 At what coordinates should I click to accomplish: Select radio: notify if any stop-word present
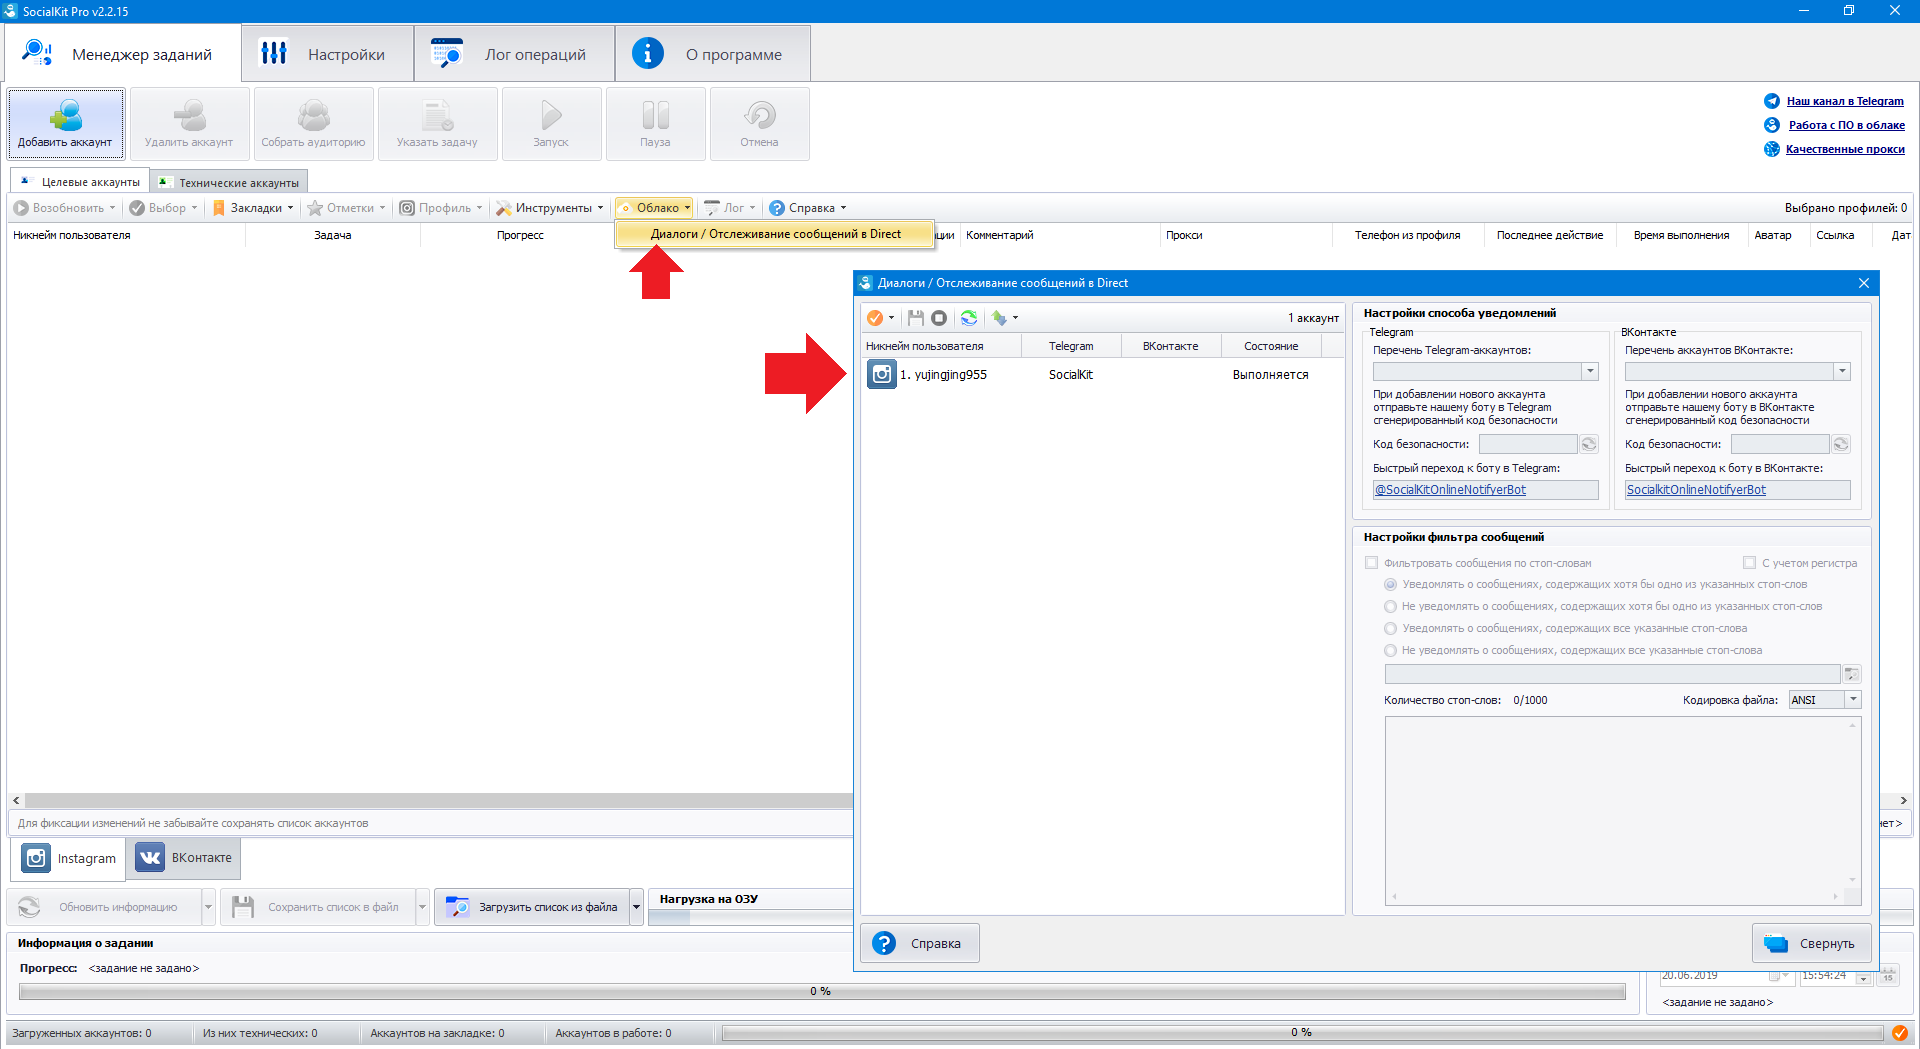click(1390, 584)
